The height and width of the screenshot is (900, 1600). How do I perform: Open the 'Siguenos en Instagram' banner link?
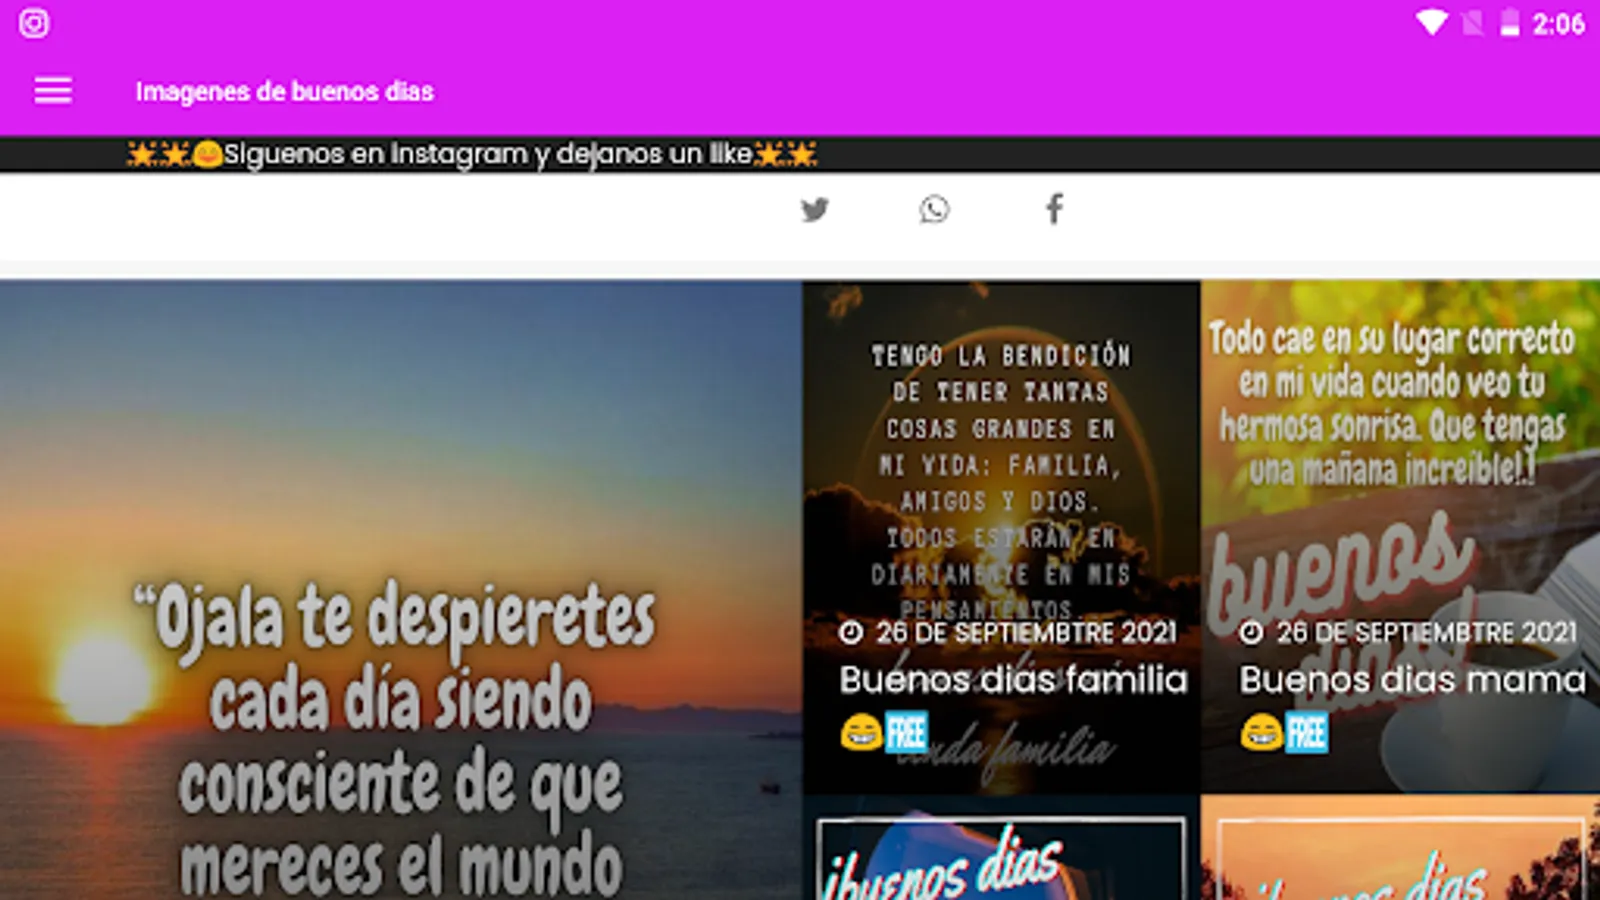472,154
